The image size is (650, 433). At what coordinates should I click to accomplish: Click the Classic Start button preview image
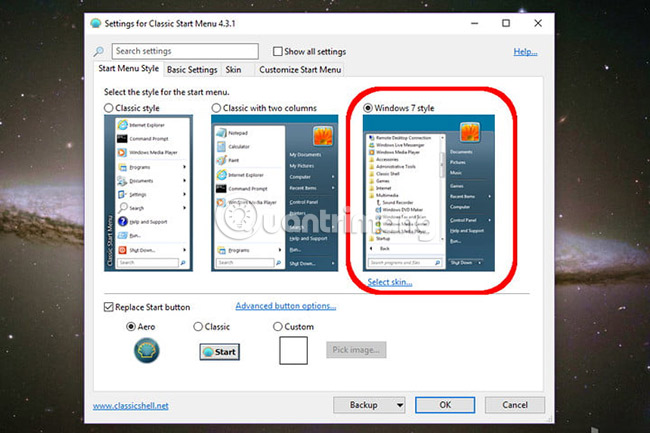pyautogui.click(x=220, y=352)
